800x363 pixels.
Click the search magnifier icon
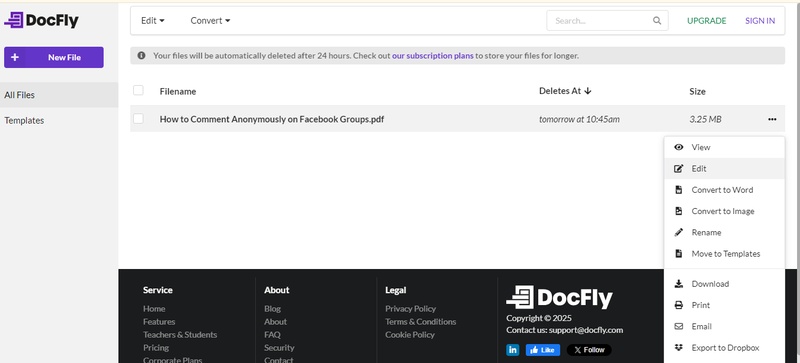657,21
